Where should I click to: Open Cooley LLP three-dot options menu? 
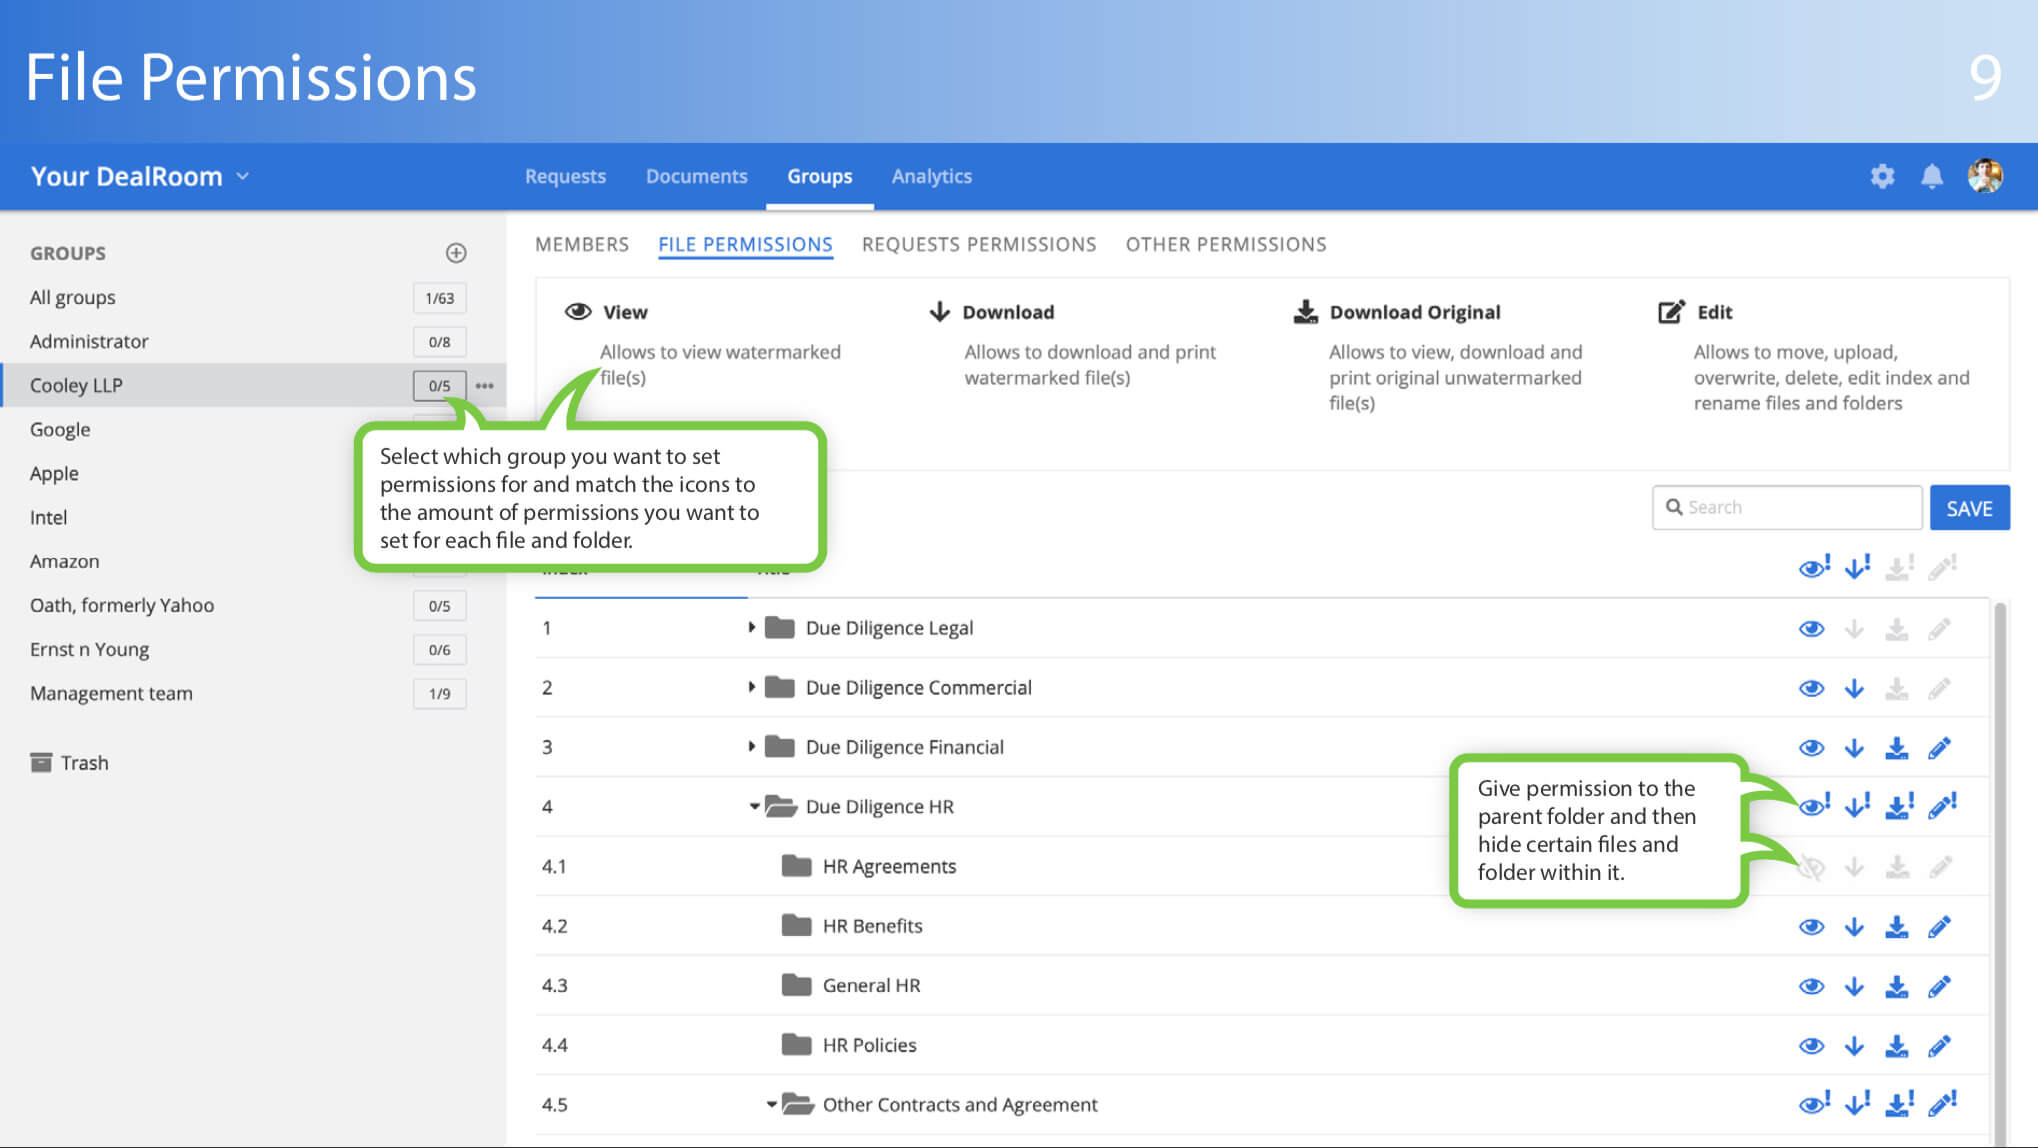pyautogui.click(x=485, y=385)
